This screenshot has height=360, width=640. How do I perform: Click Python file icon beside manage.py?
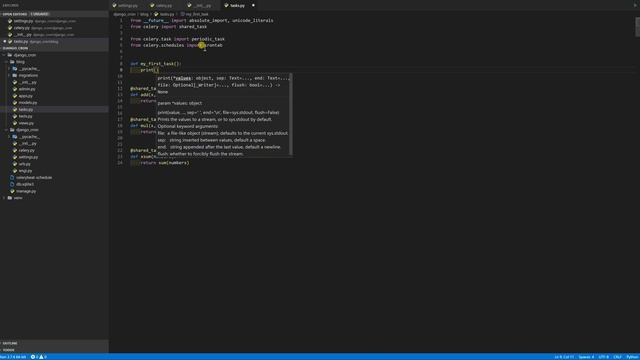(x=12, y=191)
